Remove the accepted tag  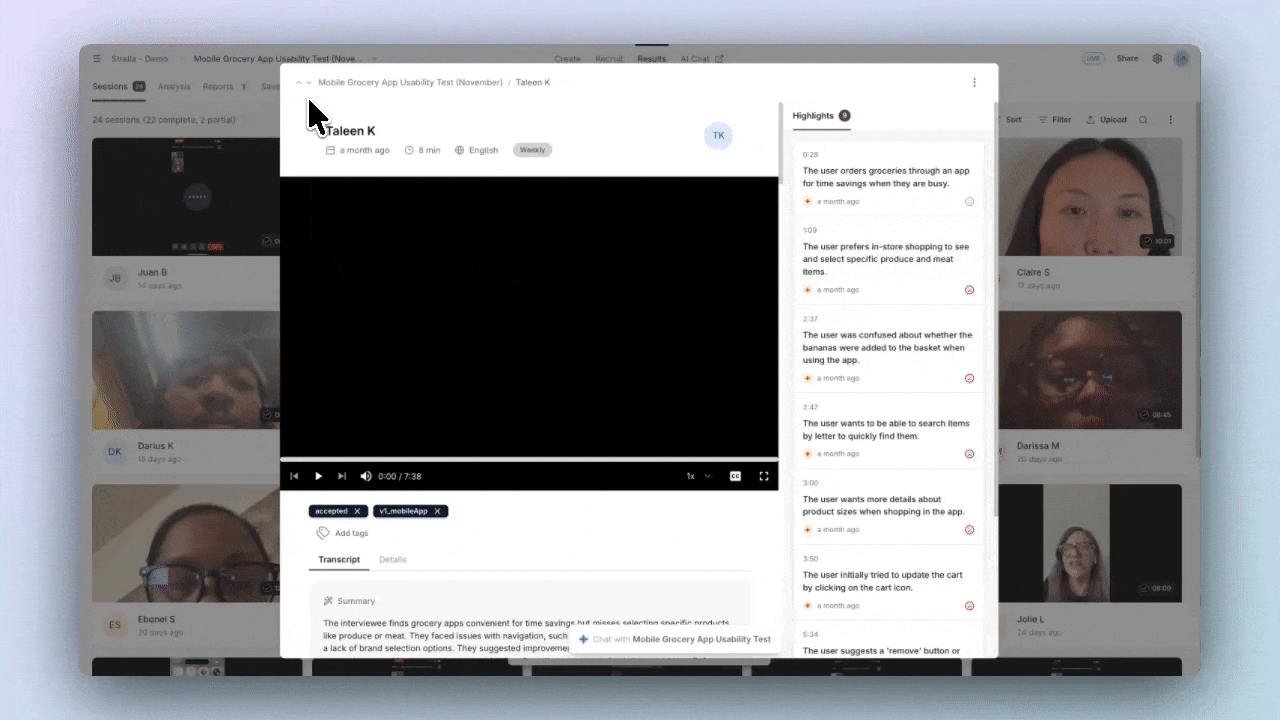(357, 511)
